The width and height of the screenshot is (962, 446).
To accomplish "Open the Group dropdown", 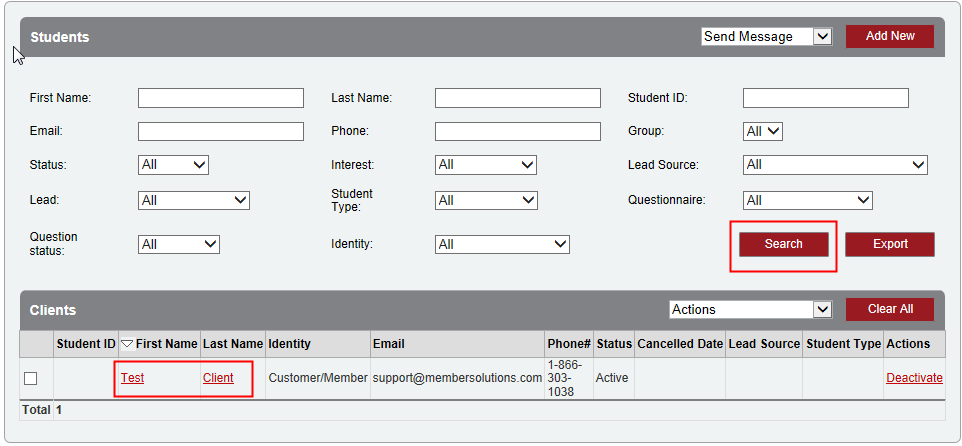I will pyautogui.click(x=762, y=131).
